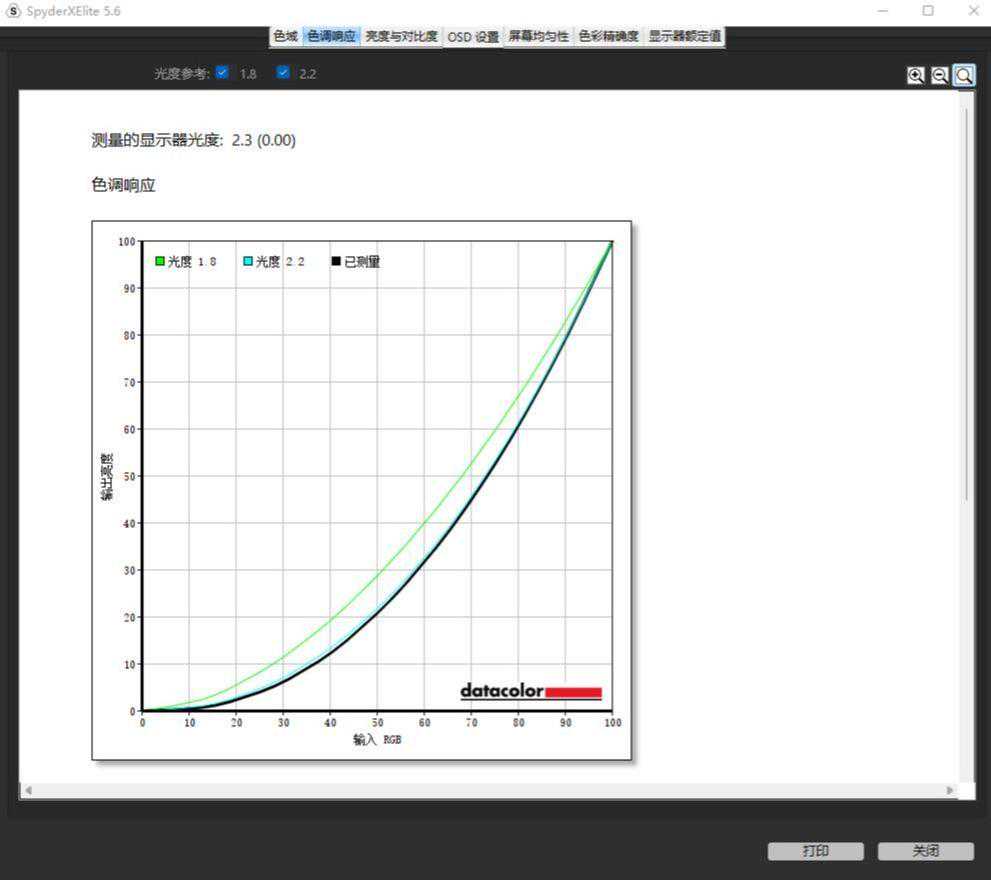Click the fit-to-window magnifier icon
Image resolution: width=991 pixels, height=880 pixels.
click(964, 75)
